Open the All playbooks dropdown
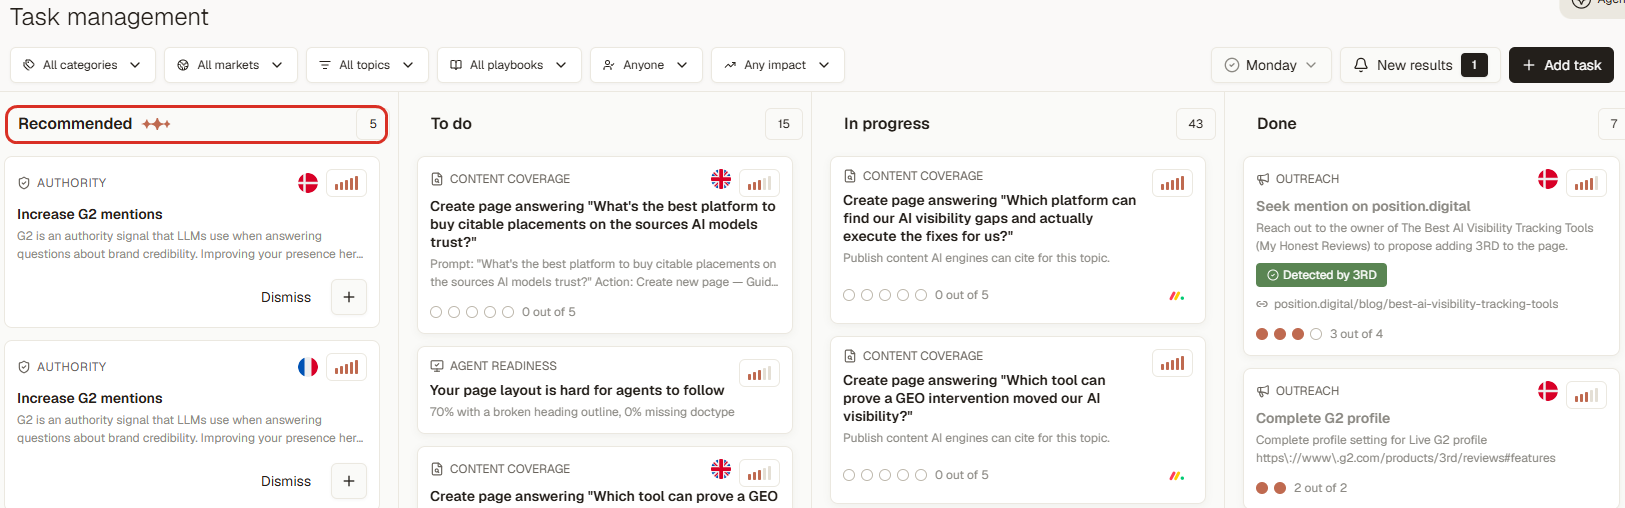 (509, 65)
